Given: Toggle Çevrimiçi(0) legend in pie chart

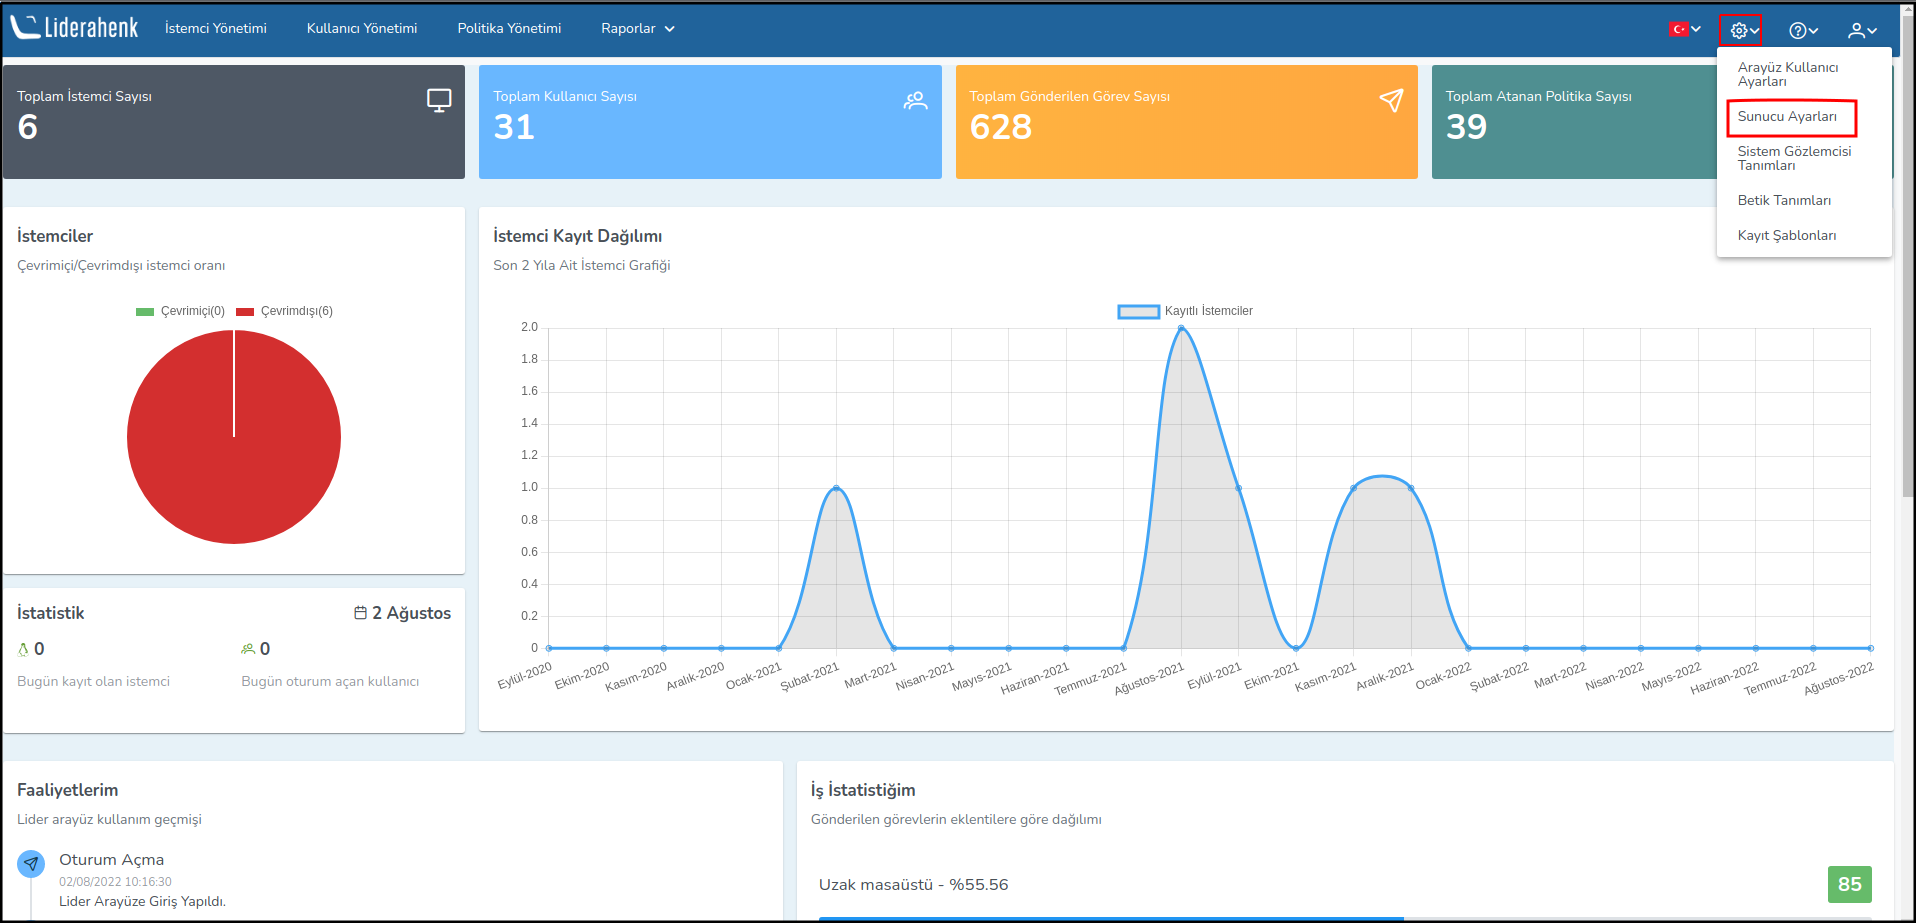Looking at the screenshot, I should click(181, 311).
